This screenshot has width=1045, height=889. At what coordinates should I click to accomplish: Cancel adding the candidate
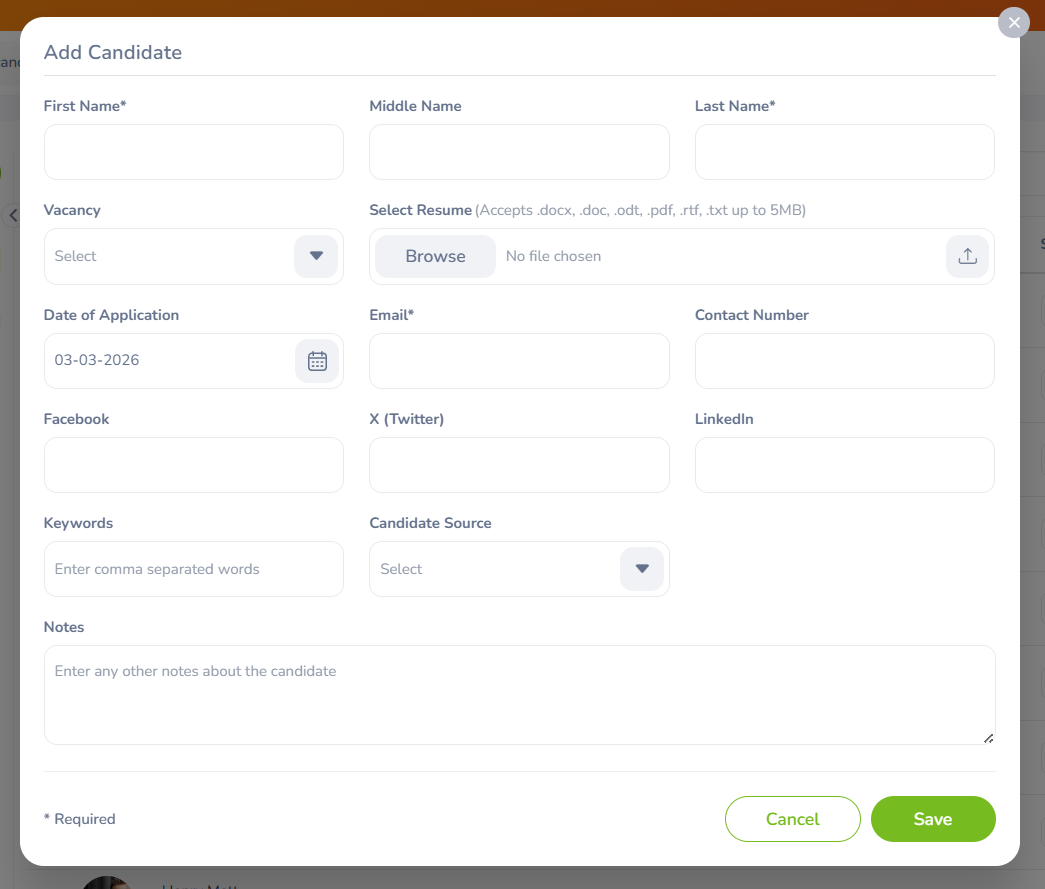[792, 819]
